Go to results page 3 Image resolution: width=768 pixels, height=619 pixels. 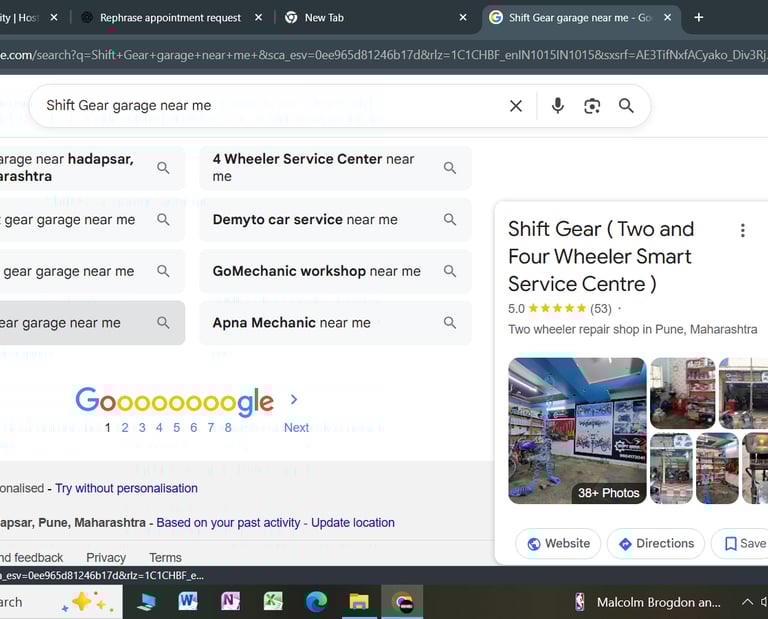pyautogui.click(x=142, y=428)
